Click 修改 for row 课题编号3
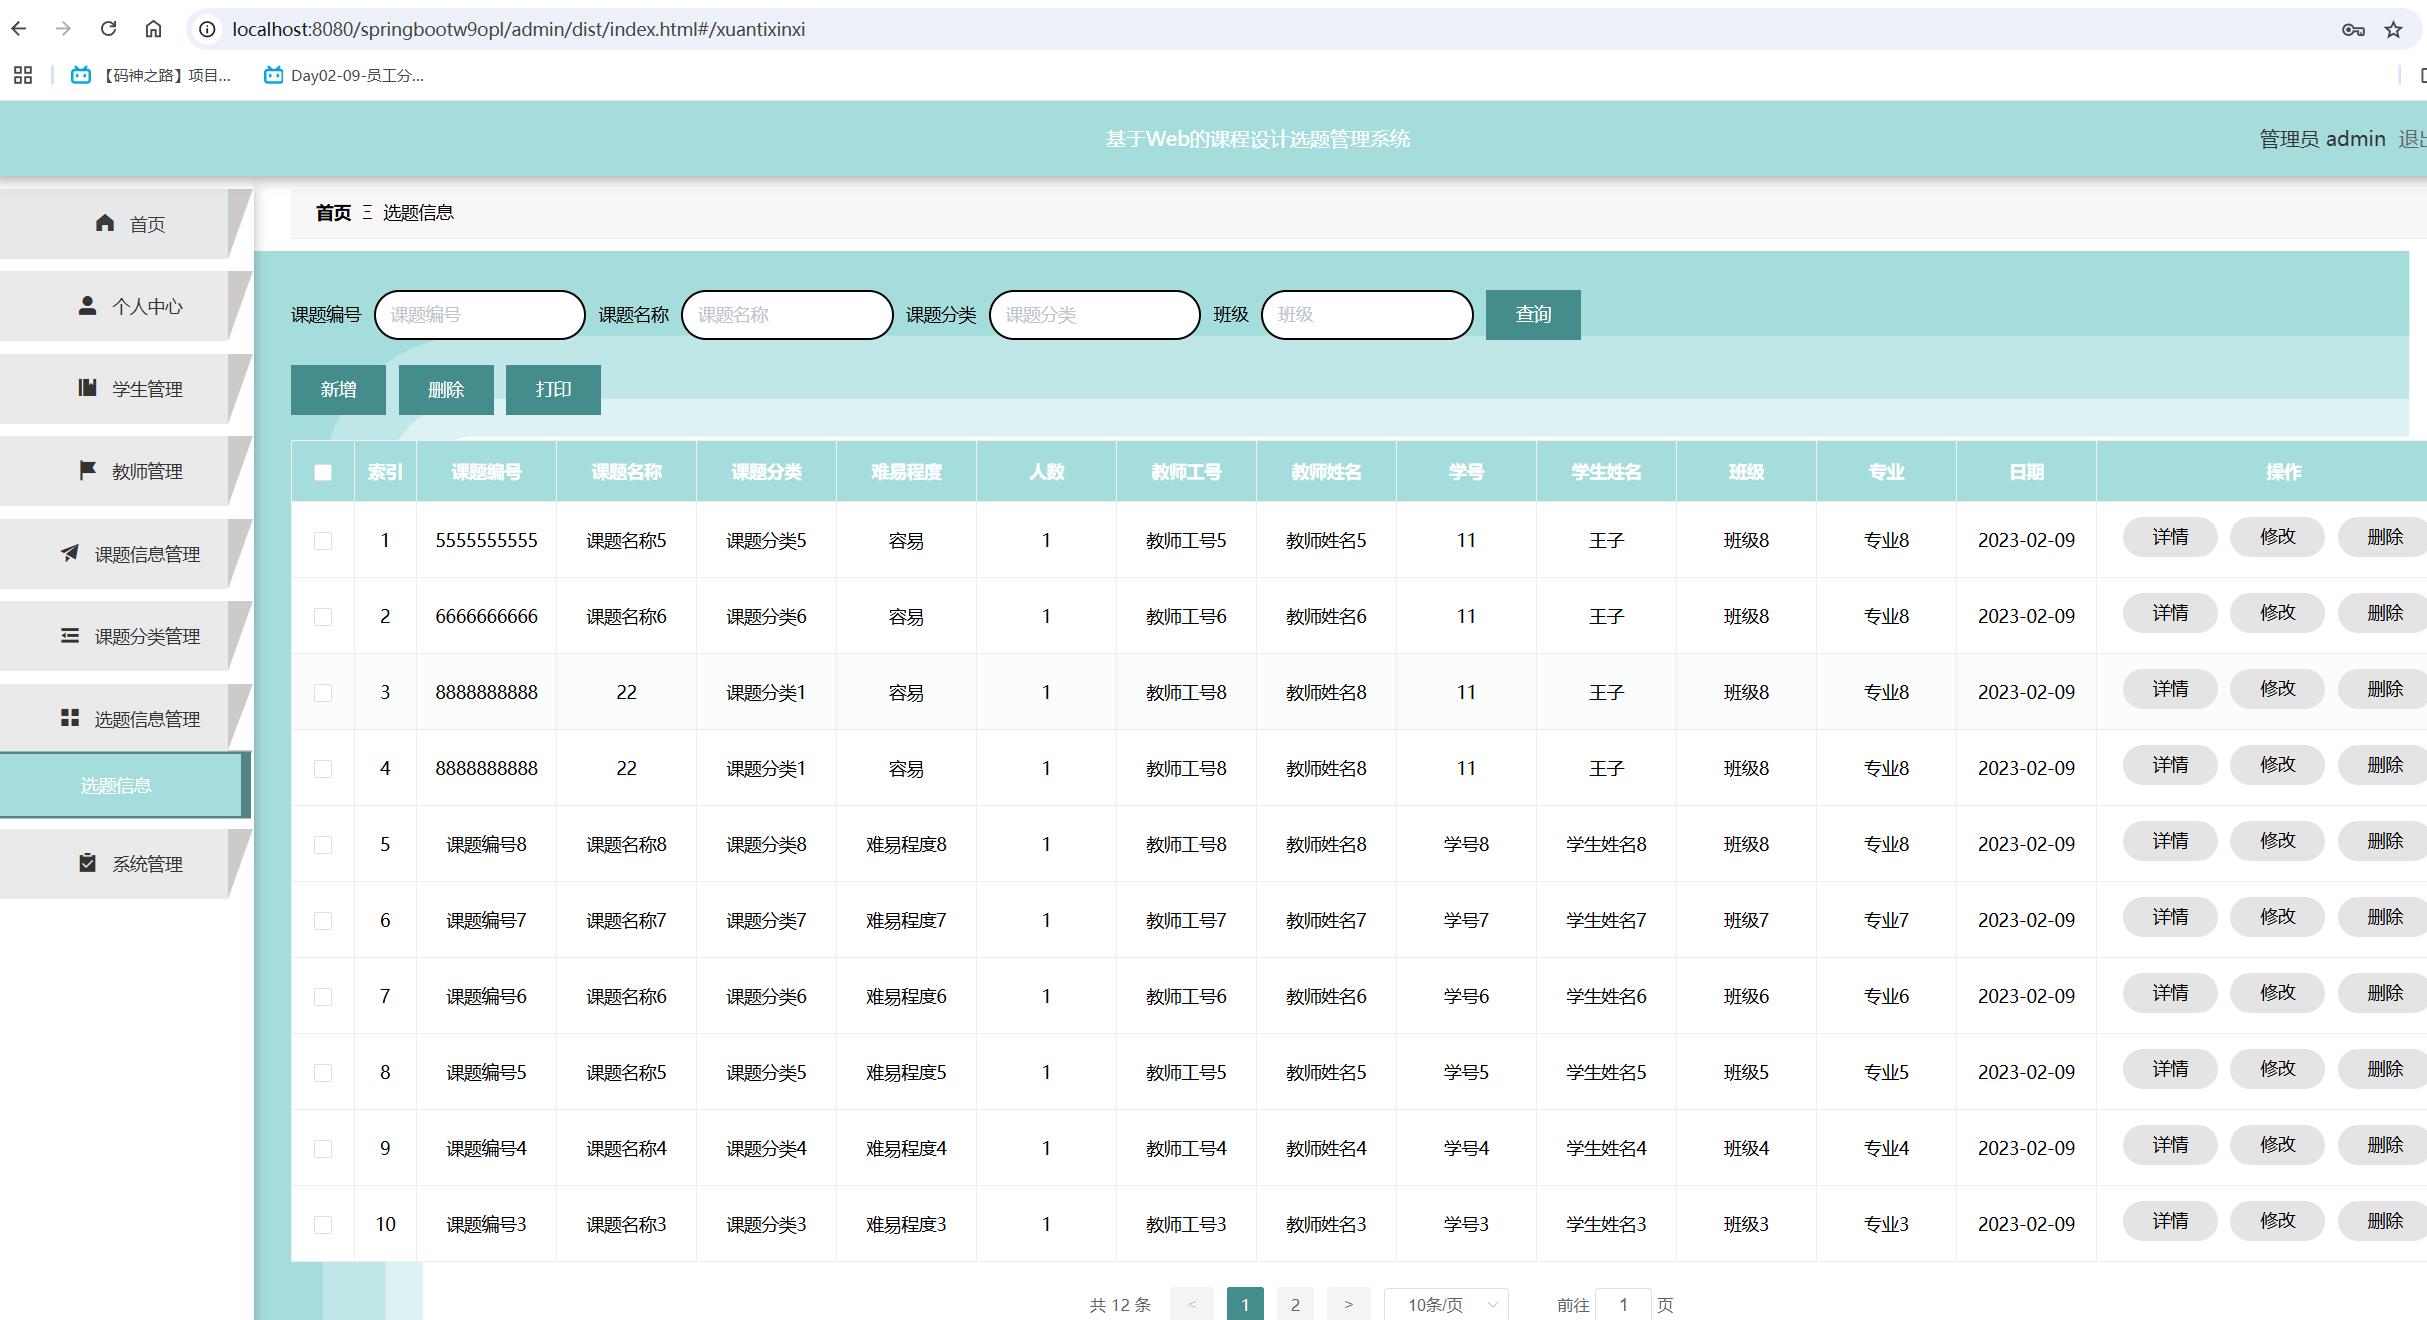2427x1320 pixels. click(x=2277, y=1221)
